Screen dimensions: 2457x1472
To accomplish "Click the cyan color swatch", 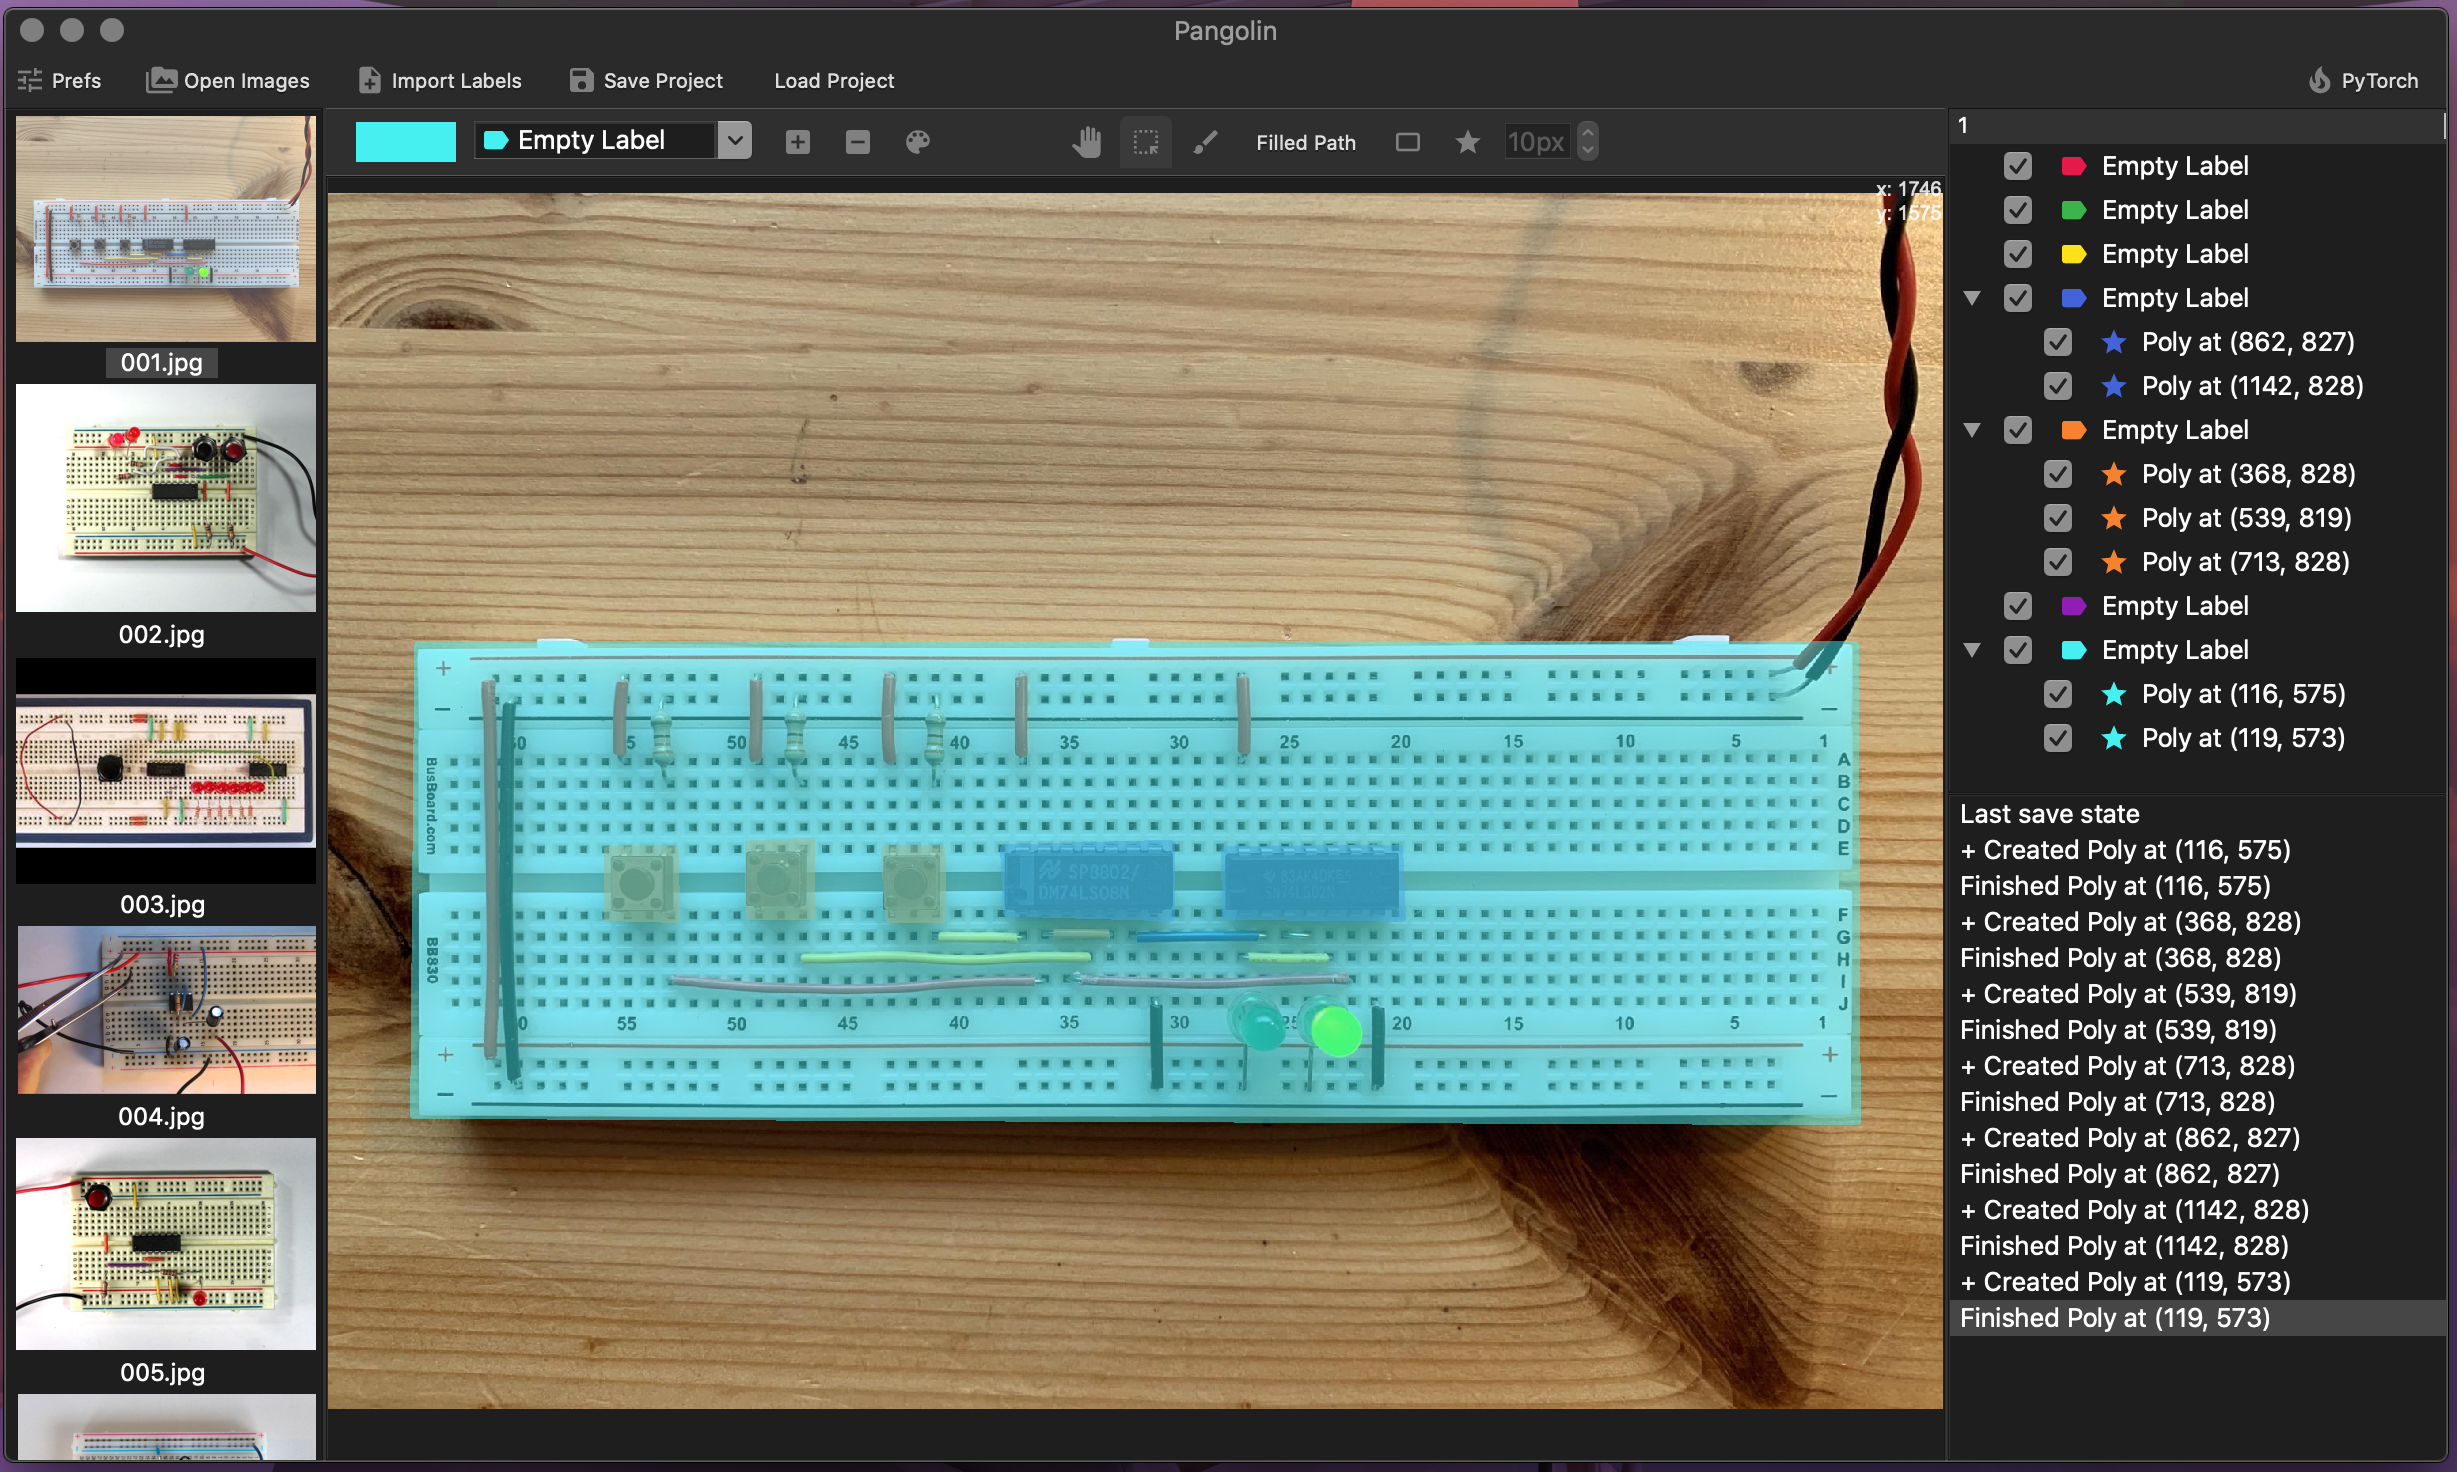I will (405, 141).
